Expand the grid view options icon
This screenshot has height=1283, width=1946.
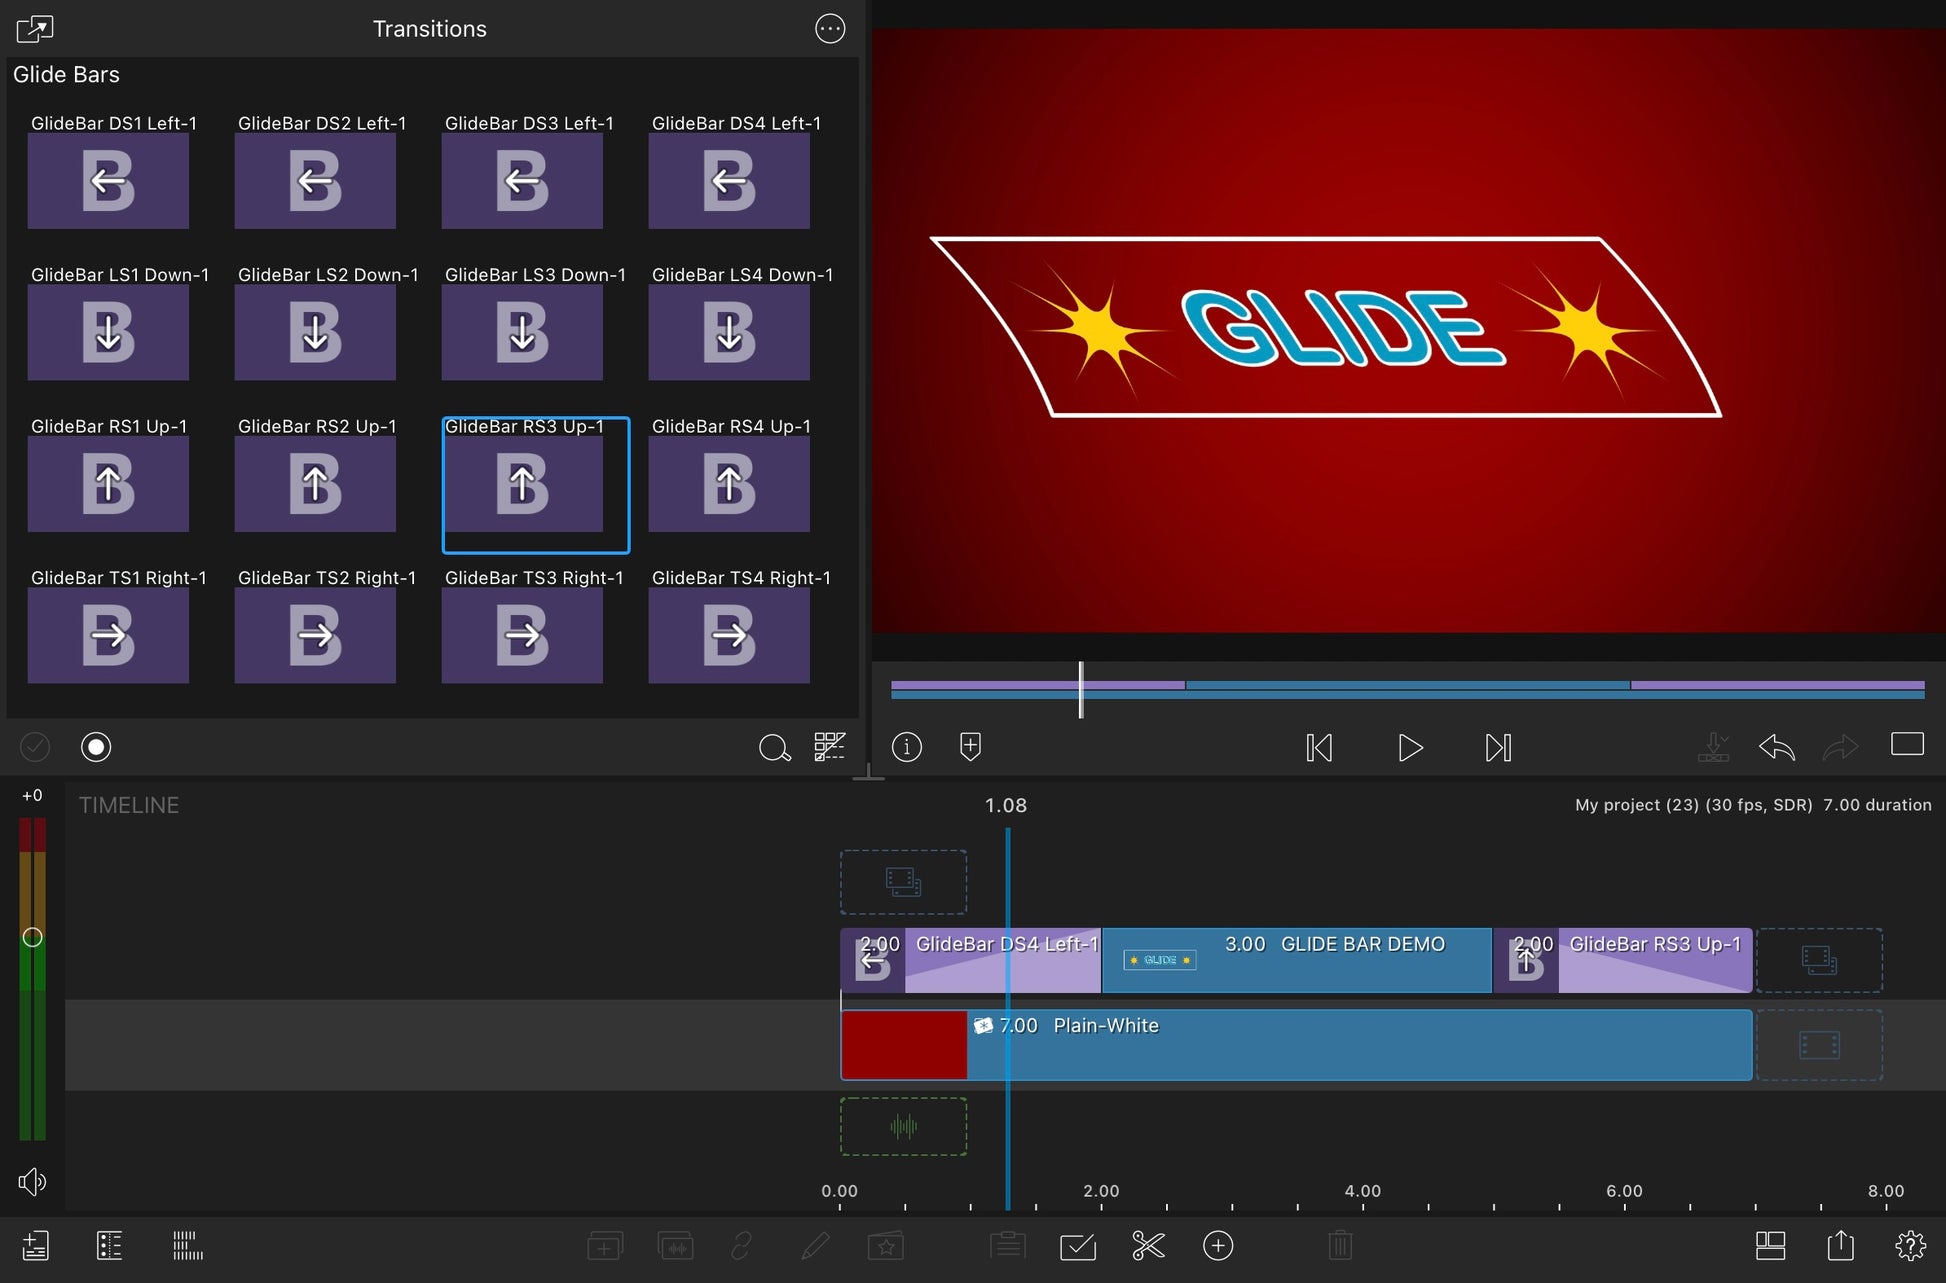(829, 747)
